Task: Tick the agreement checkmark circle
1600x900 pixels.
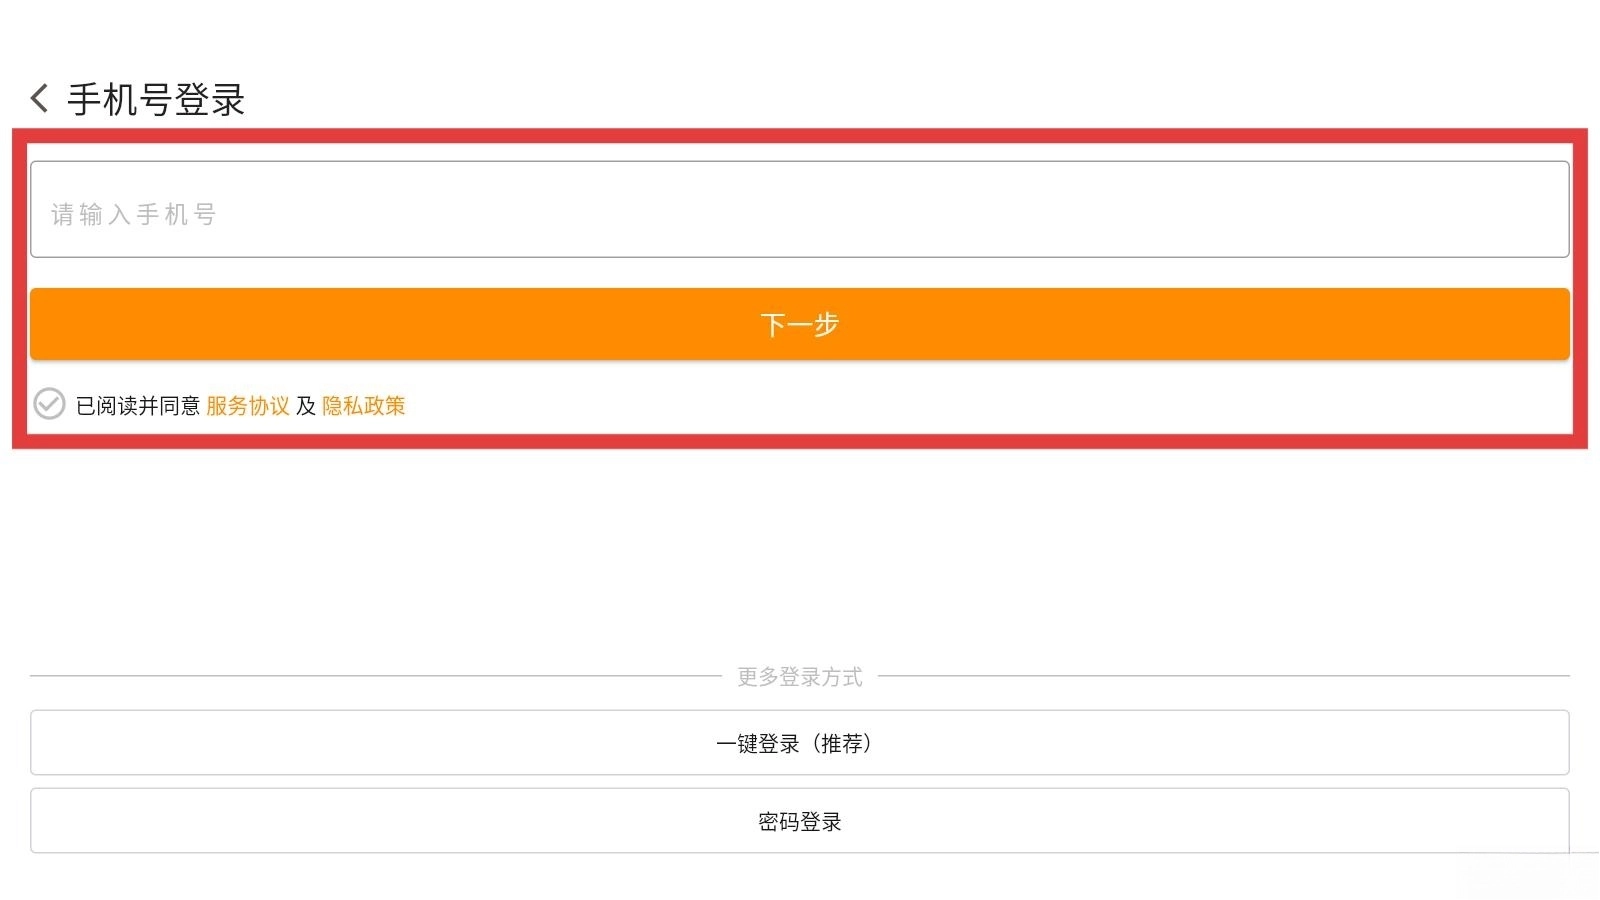Action: (x=49, y=404)
